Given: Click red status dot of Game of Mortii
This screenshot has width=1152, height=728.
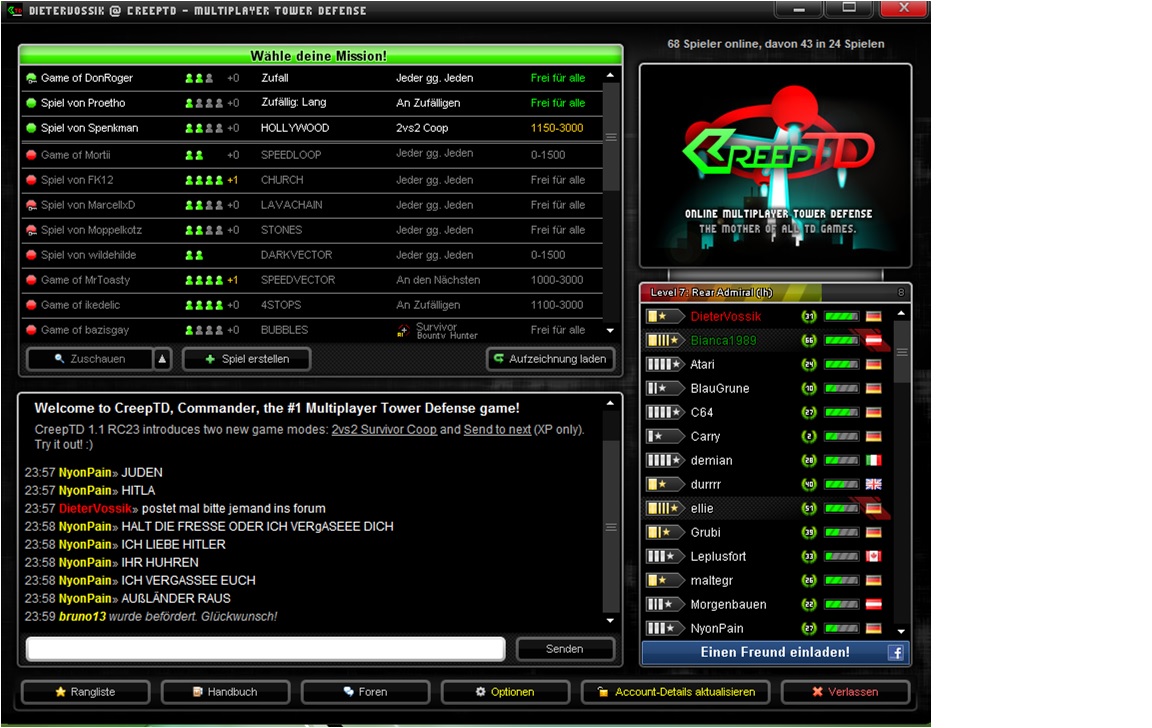Looking at the screenshot, I should click(31, 155).
